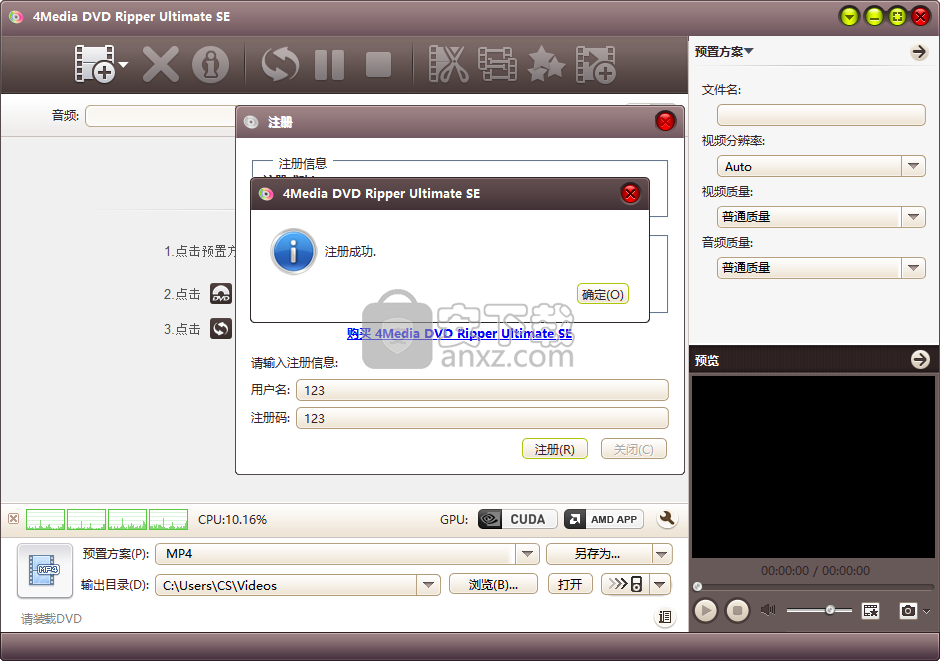Open the Clip scissors tool
940x661 pixels.
pyautogui.click(x=448, y=64)
